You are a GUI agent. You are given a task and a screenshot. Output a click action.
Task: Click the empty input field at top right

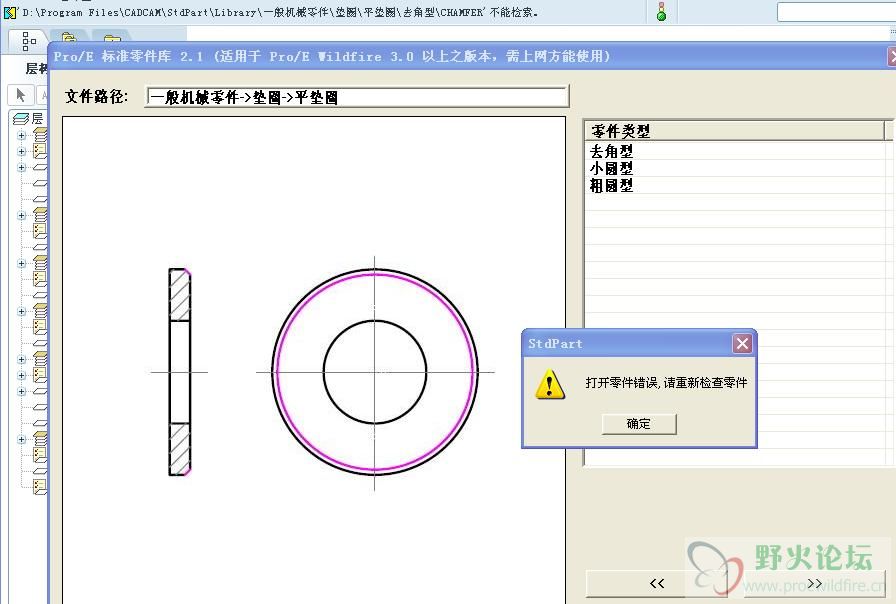pos(837,12)
